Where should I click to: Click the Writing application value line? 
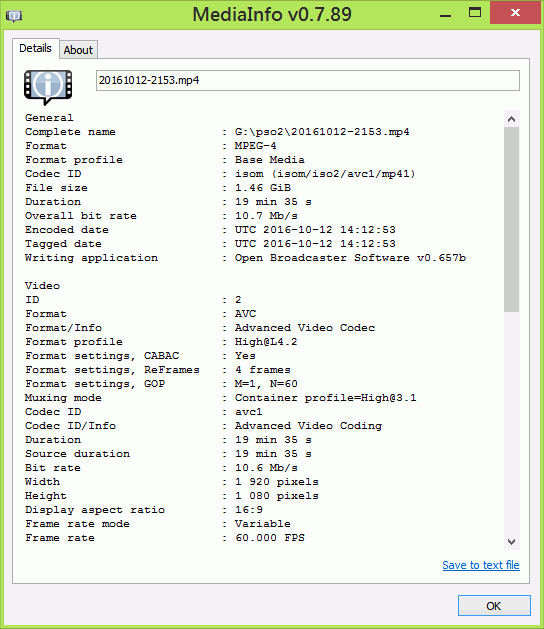[x=245, y=258]
